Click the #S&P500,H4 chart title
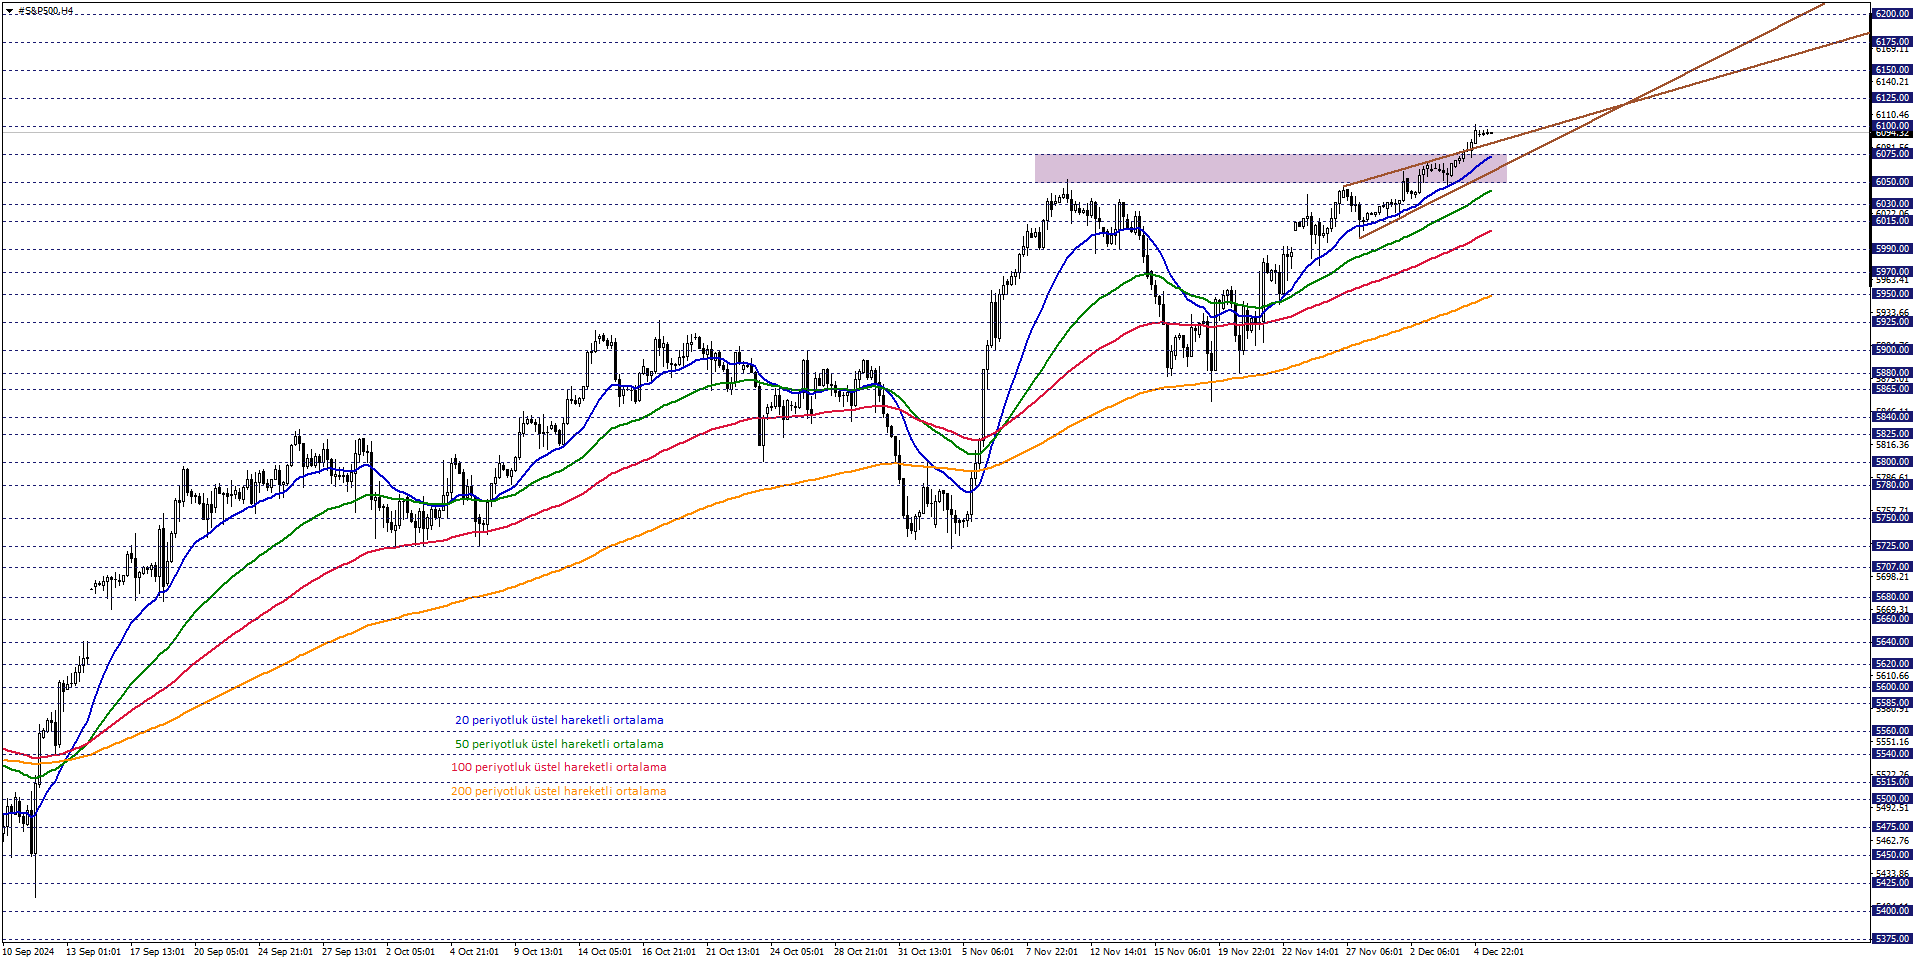 [x=45, y=11]
